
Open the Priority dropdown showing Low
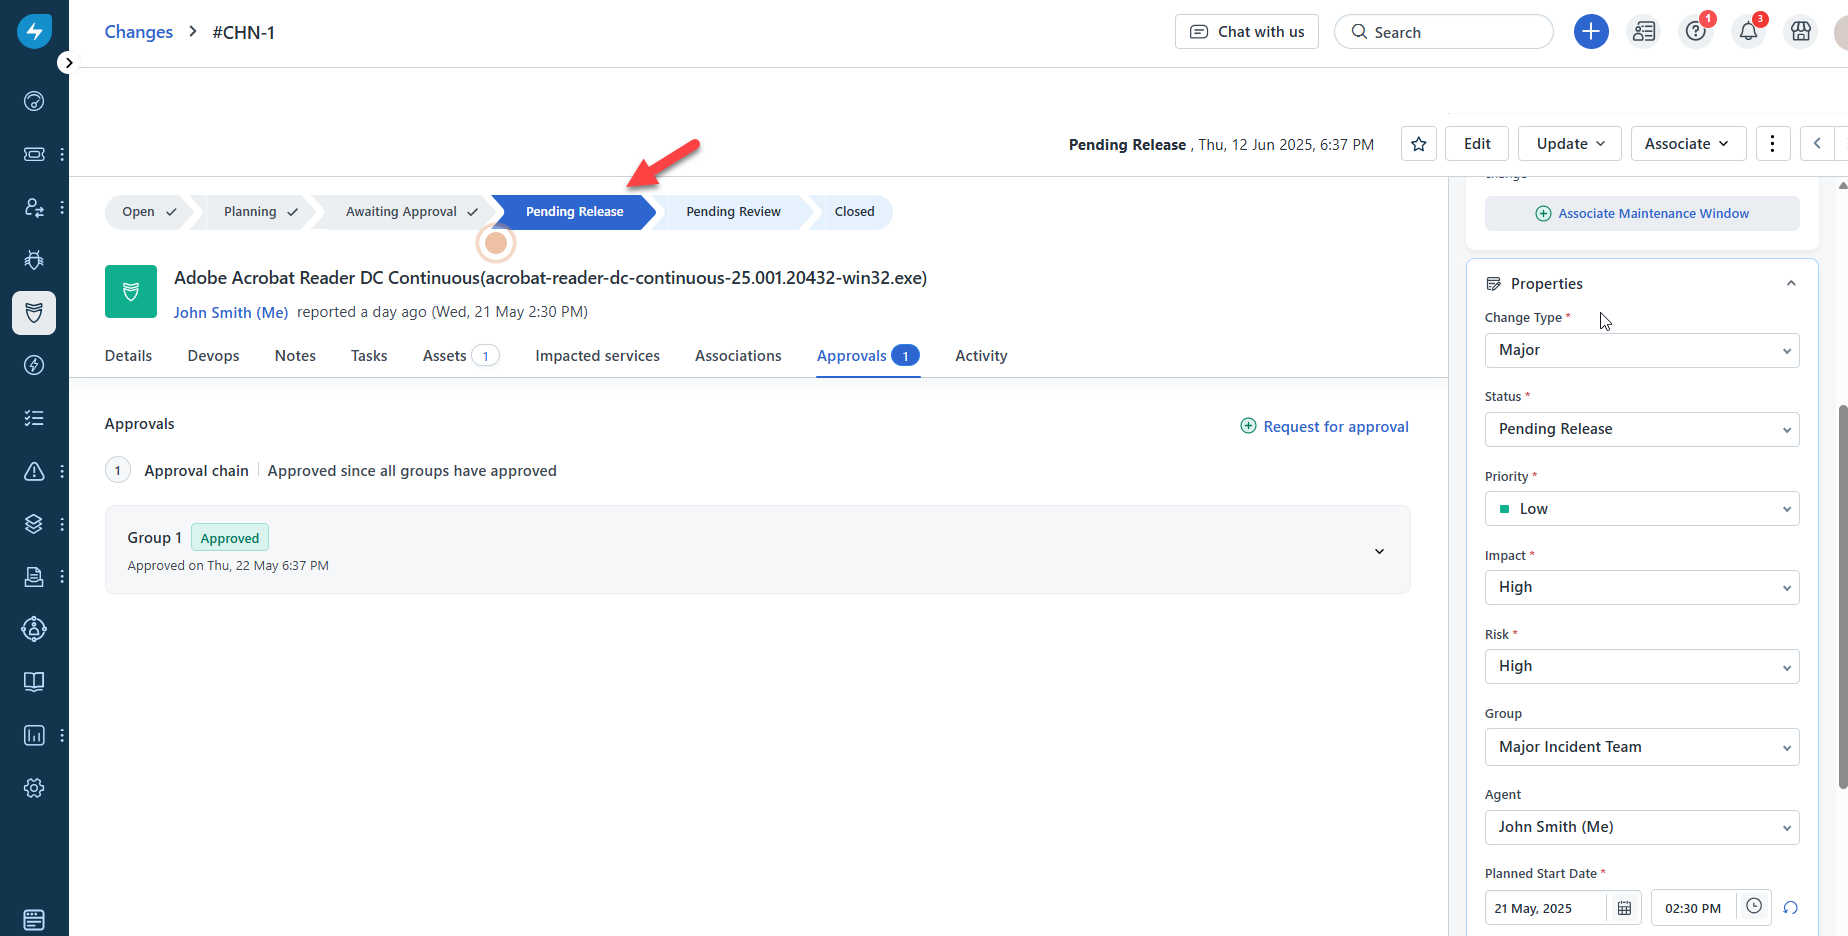coord(1642,509)
